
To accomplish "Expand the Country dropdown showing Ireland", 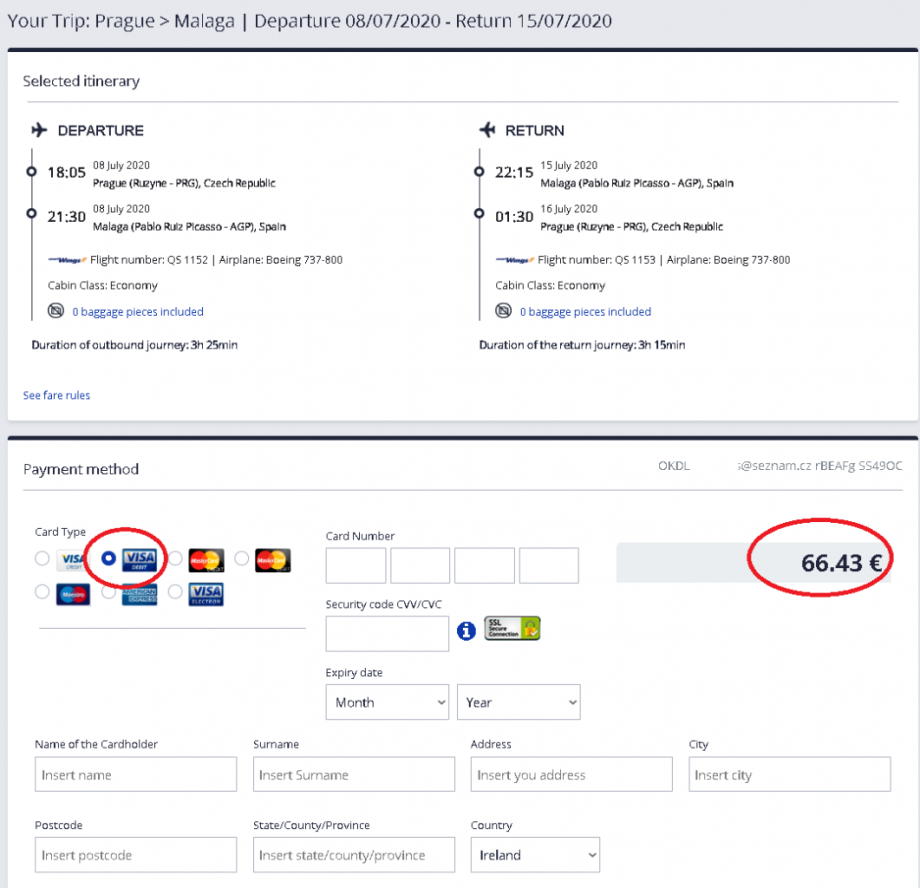I will pyautogui.click(x=535, y=855).
